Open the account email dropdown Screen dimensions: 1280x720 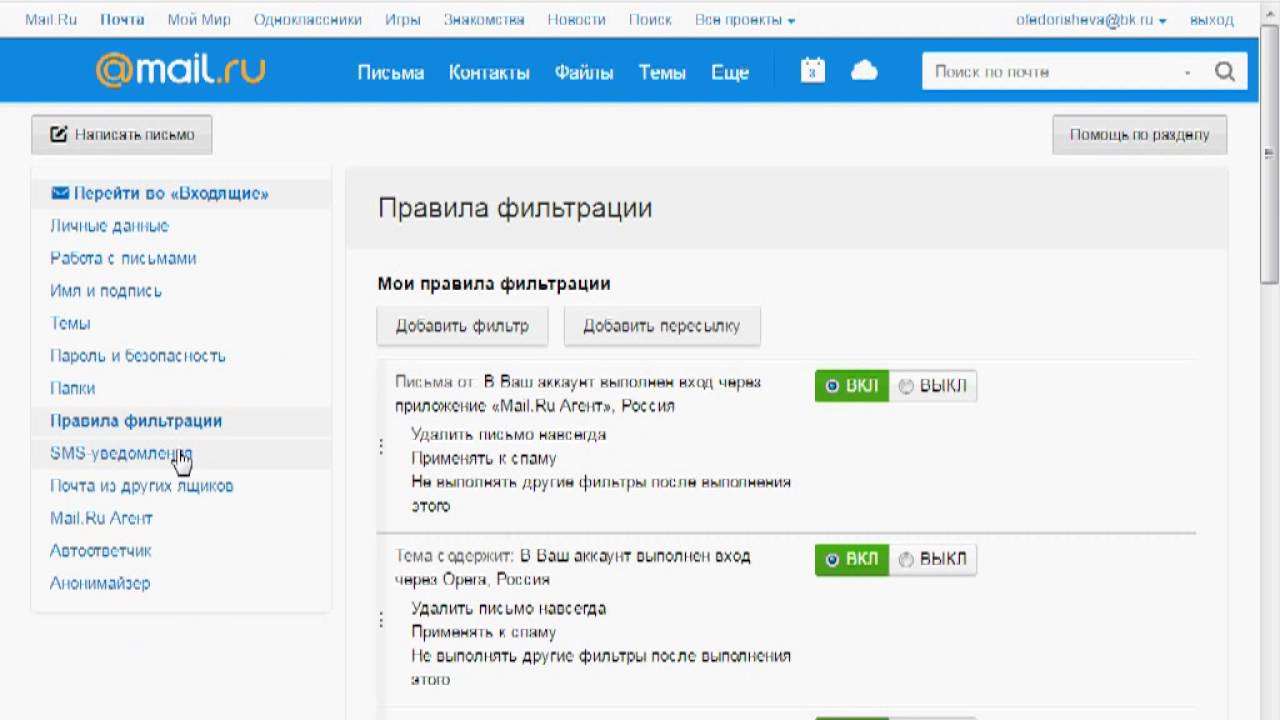[1091, 20]
